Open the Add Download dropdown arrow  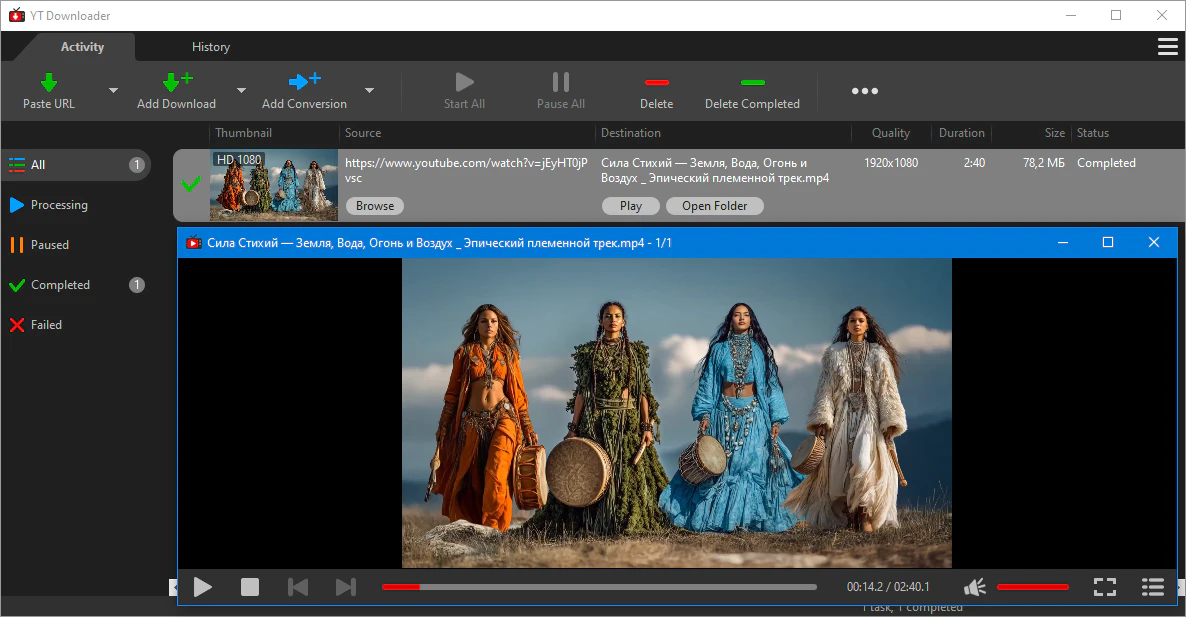coord(241,91)
